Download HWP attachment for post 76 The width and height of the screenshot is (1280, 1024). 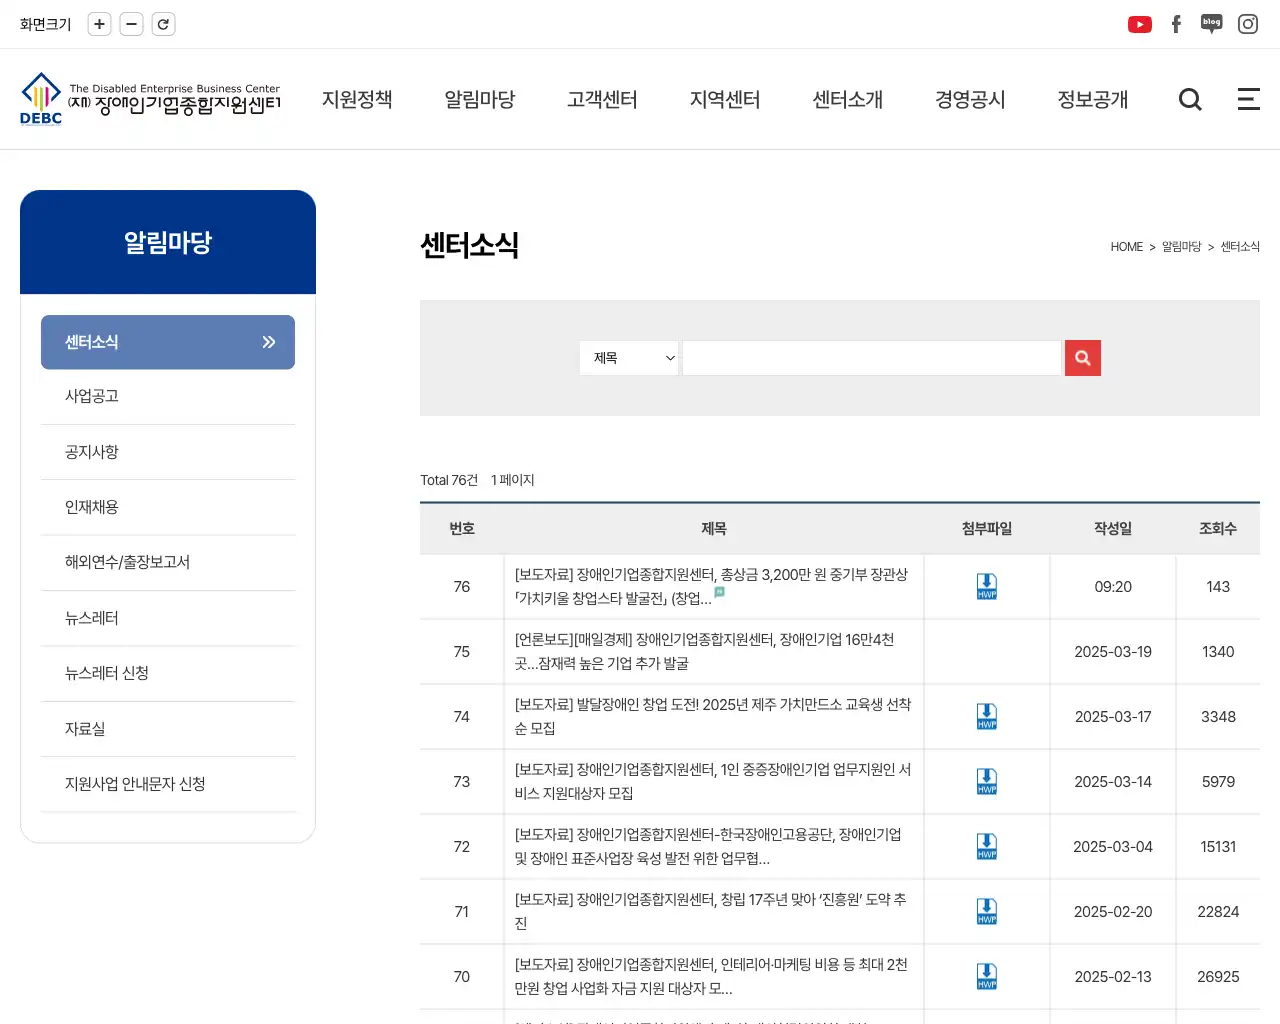point(987,587)
